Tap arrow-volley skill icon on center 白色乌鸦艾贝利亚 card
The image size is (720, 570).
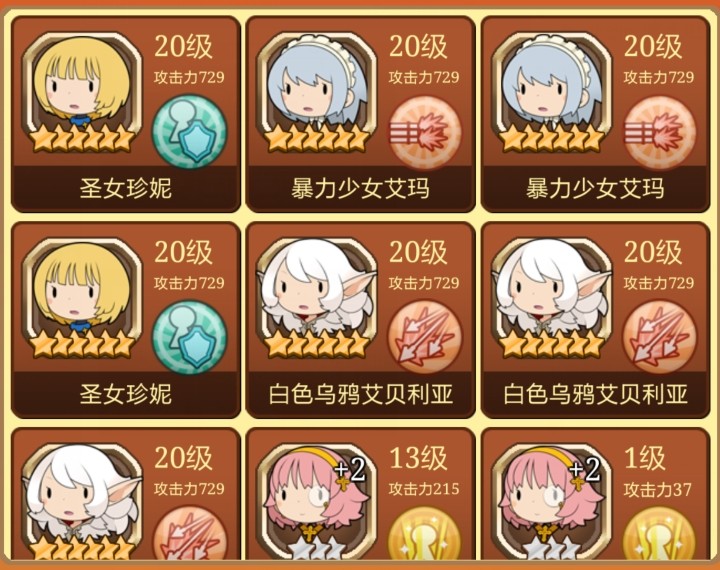click(424, 338)
